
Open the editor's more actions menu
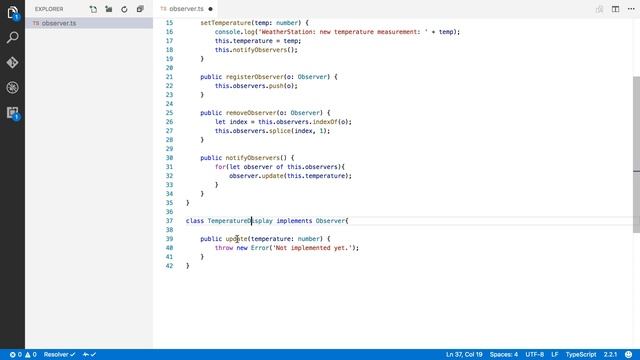[631, 9]
